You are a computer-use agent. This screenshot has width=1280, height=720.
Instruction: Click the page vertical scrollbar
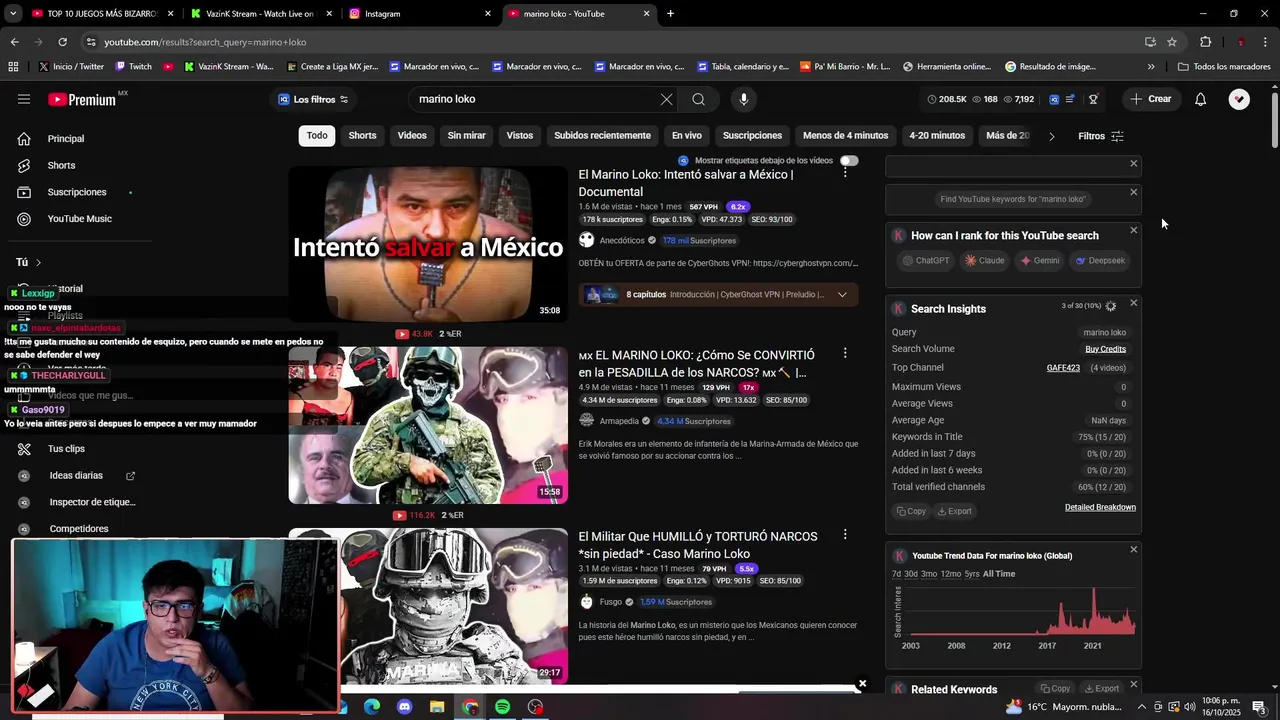pyautogui.click(x=1274, y=120)
